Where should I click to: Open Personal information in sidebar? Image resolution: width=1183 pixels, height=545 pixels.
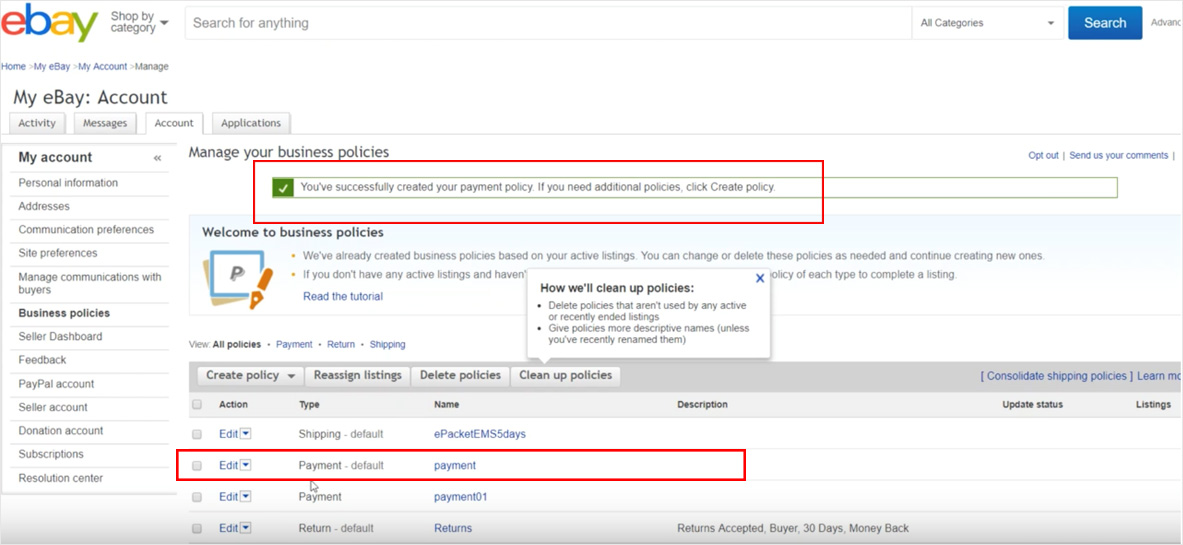pos(68,183)
